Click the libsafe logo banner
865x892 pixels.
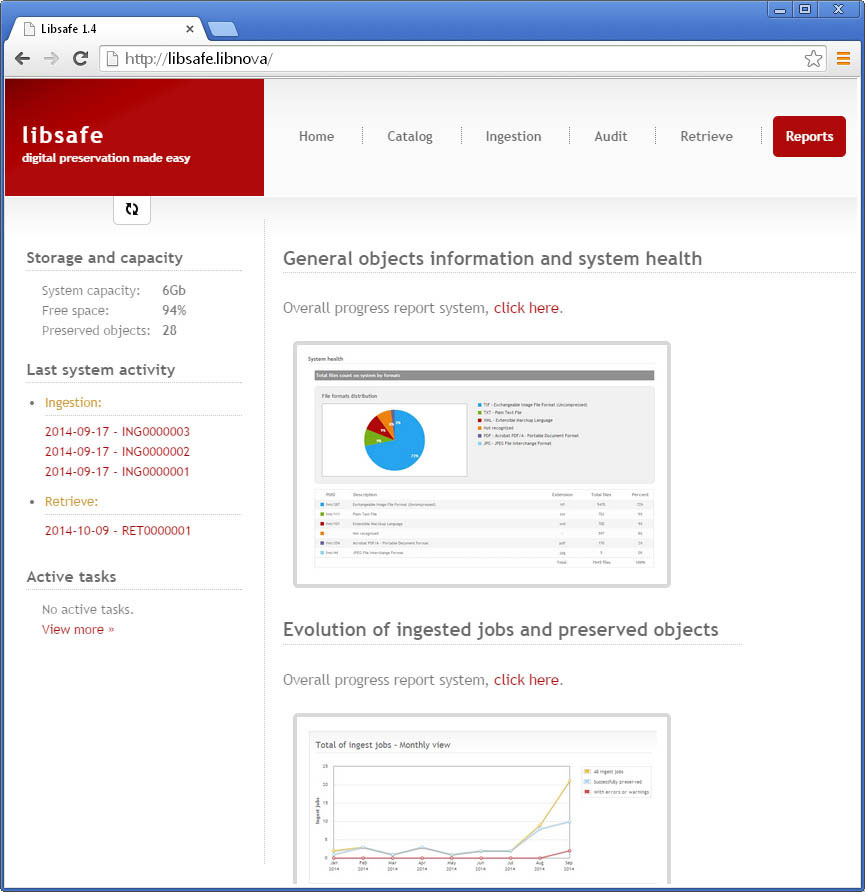(x=134, y=137)
